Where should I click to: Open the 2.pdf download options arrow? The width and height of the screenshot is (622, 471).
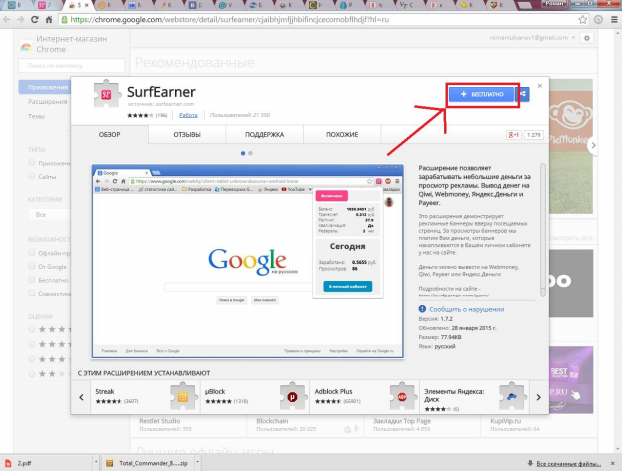click(96, 463)
